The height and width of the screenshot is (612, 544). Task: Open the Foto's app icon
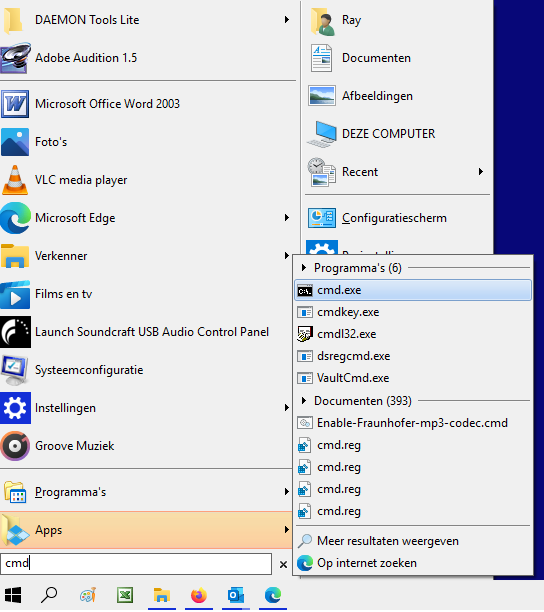point(15,142)
